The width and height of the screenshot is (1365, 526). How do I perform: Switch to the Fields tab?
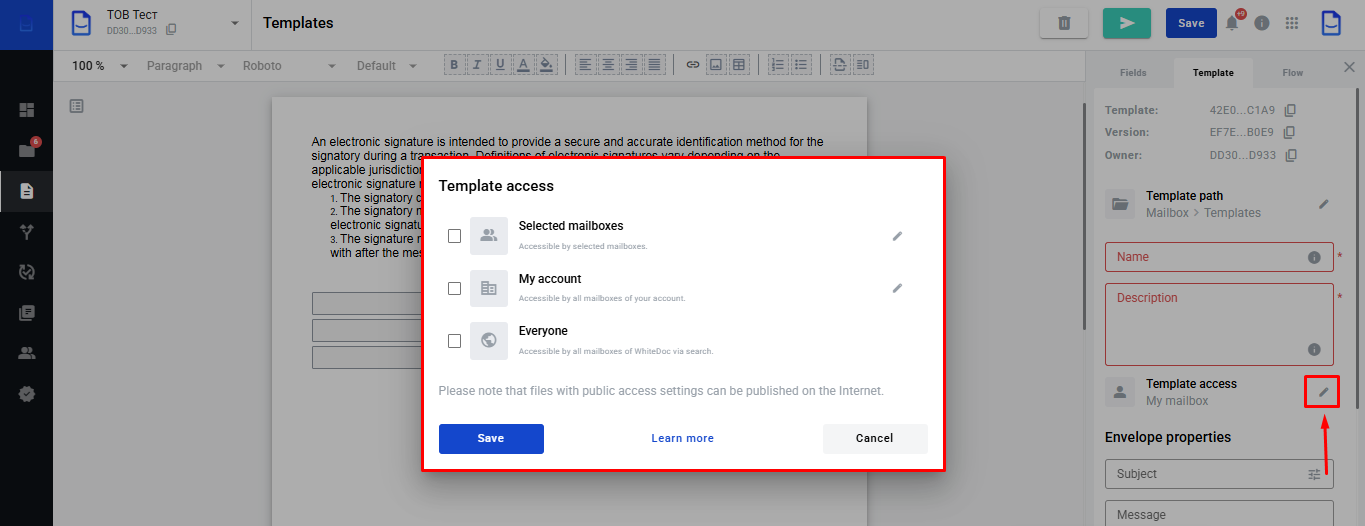1133,73
